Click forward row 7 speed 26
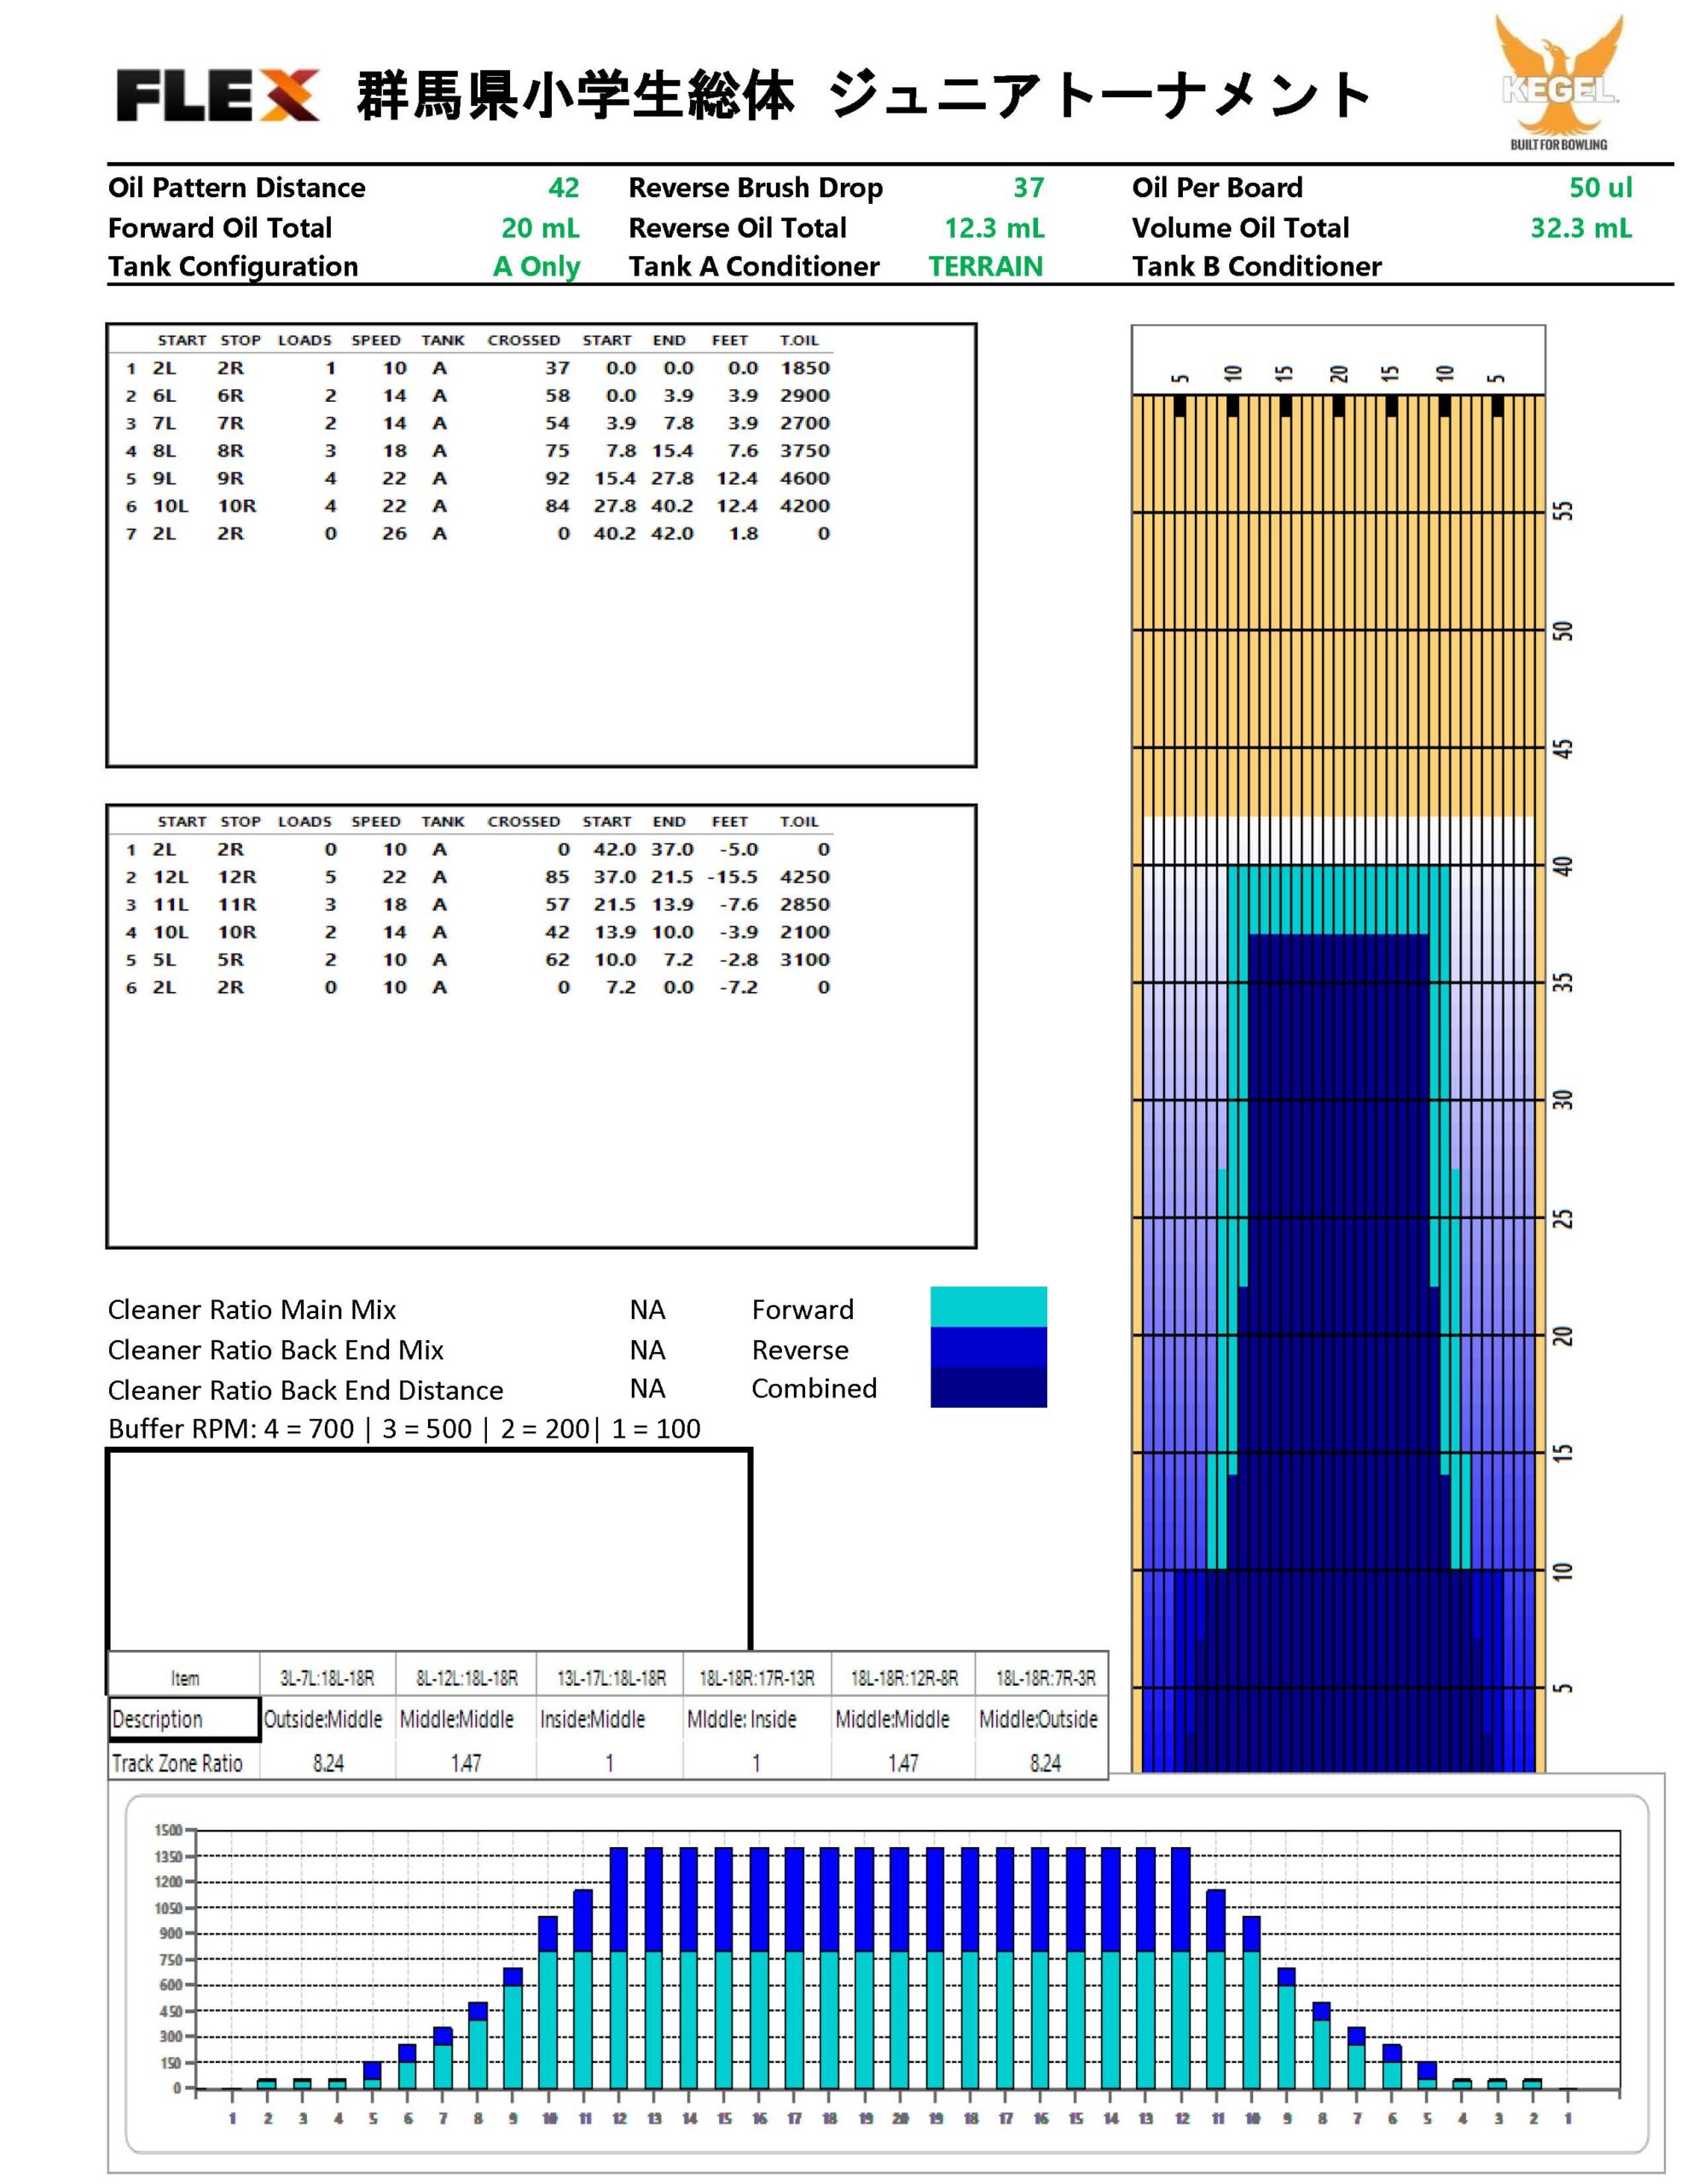This screenshot has height=2184, width=1687. (x=394, y=534)
